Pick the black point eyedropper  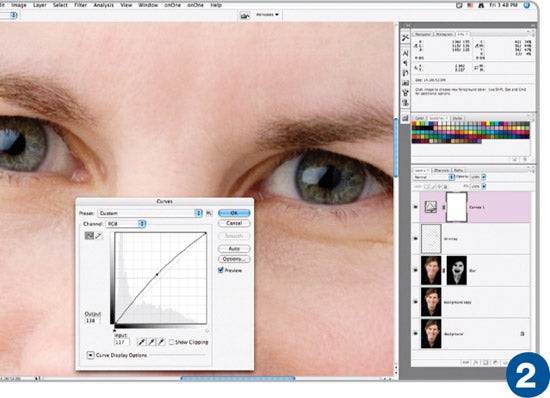[x=141, y=342]
